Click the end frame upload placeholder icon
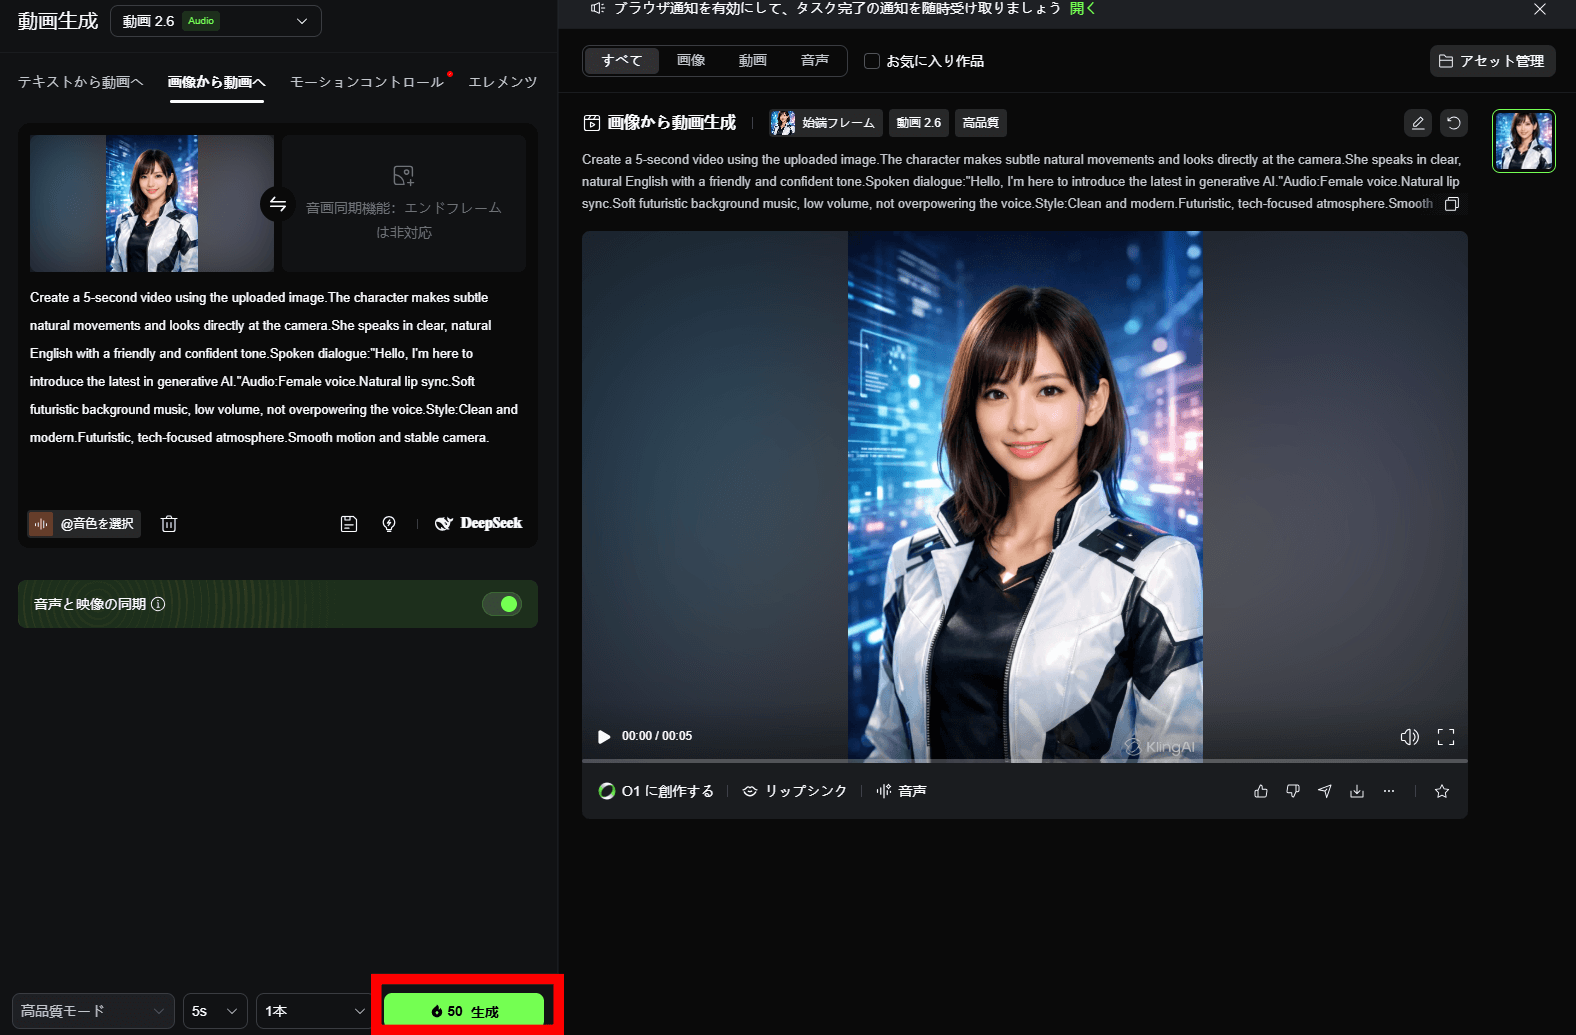The height and width of the screenshot is (1035, 1576). (x=404, y=176)
